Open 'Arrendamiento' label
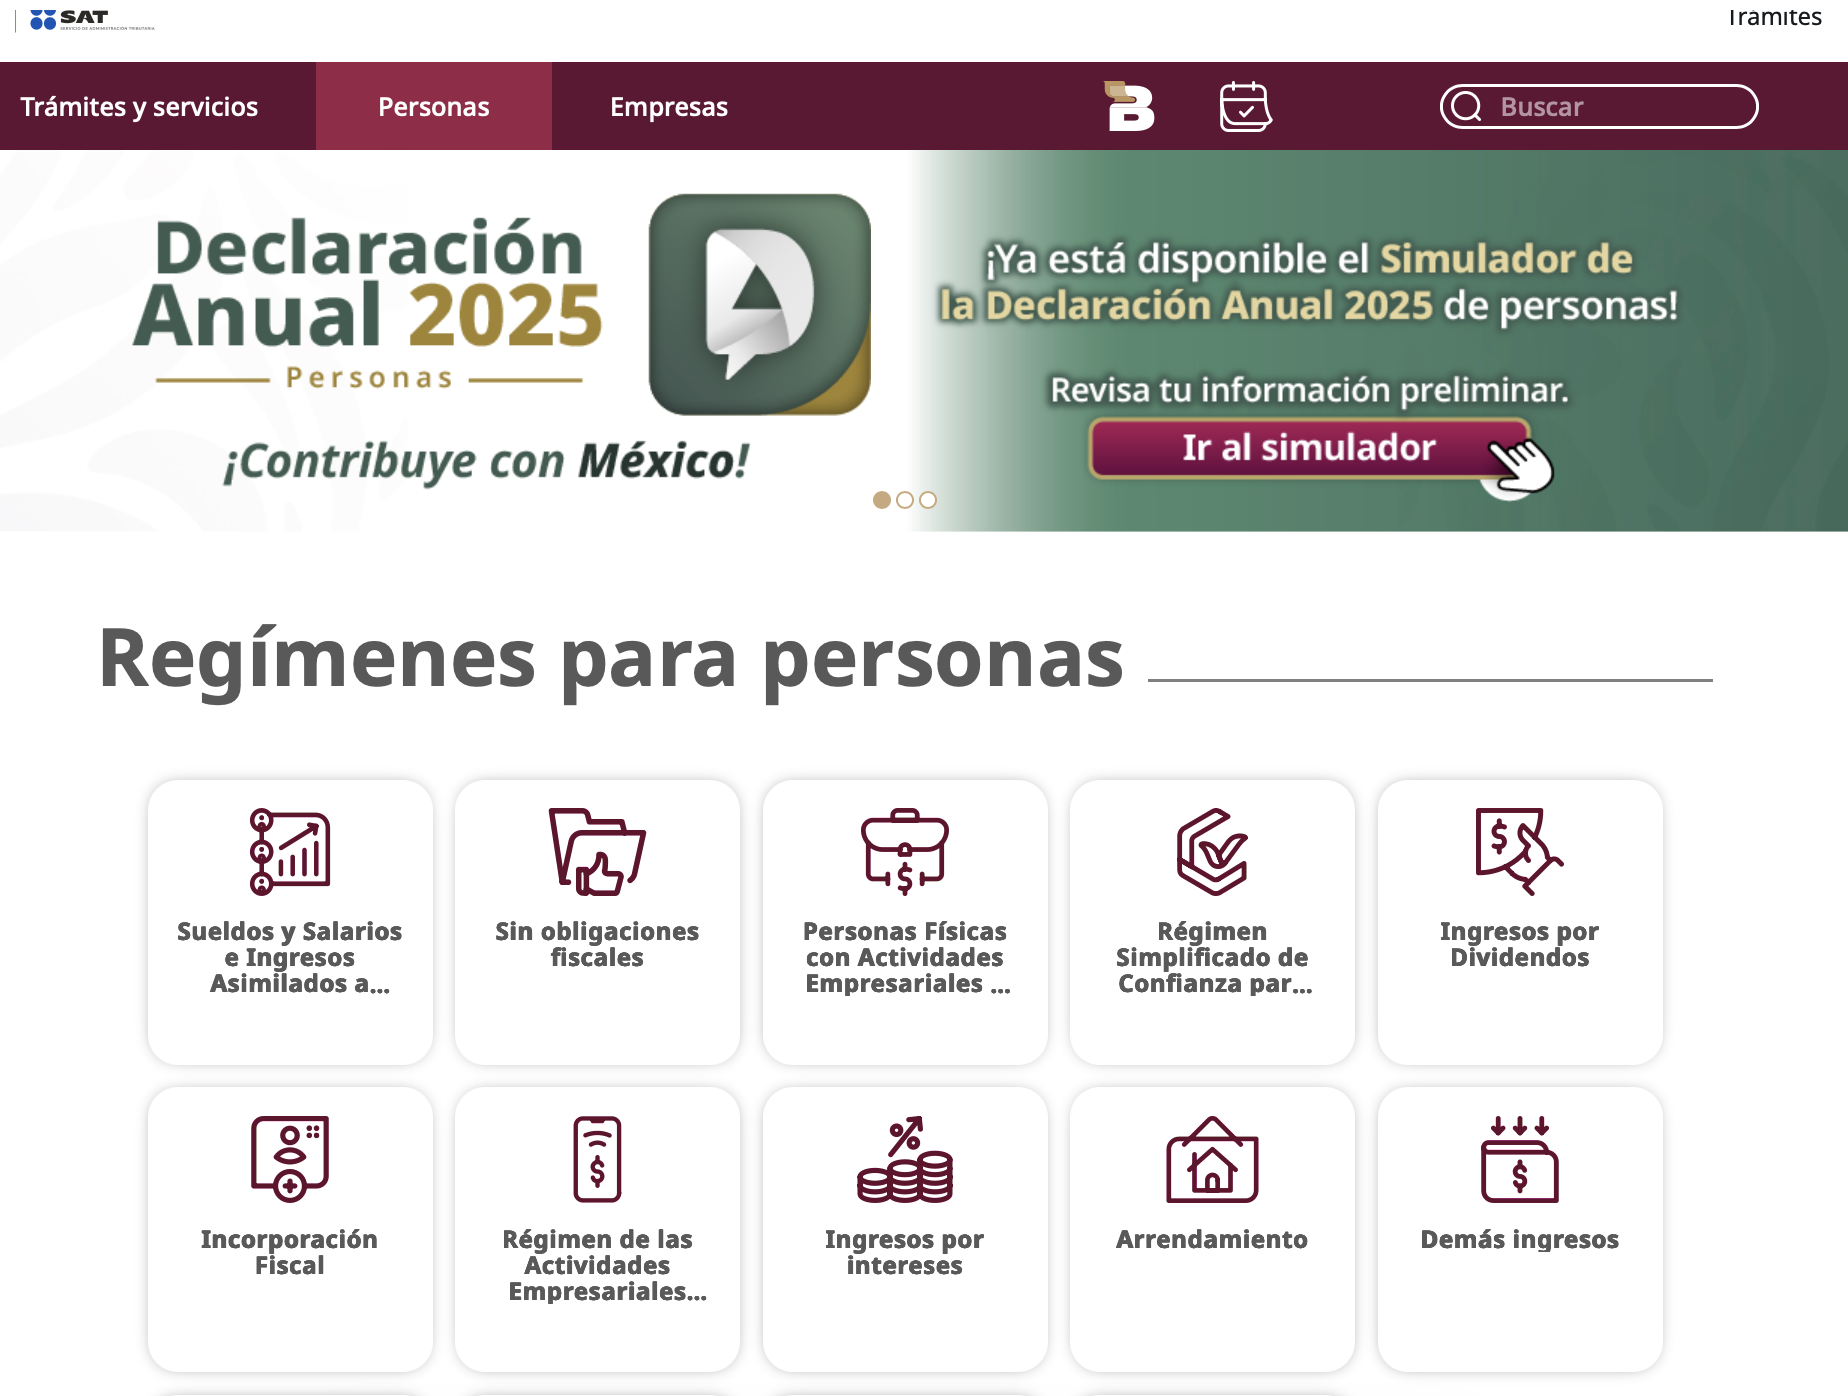 (x=1212, y=1239)
